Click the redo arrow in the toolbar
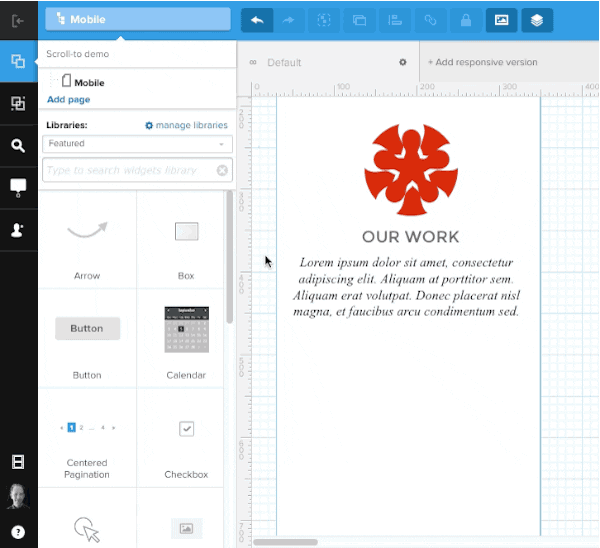Screen dimensions: 600x548 pyautogui.click(x=290, y=19)
